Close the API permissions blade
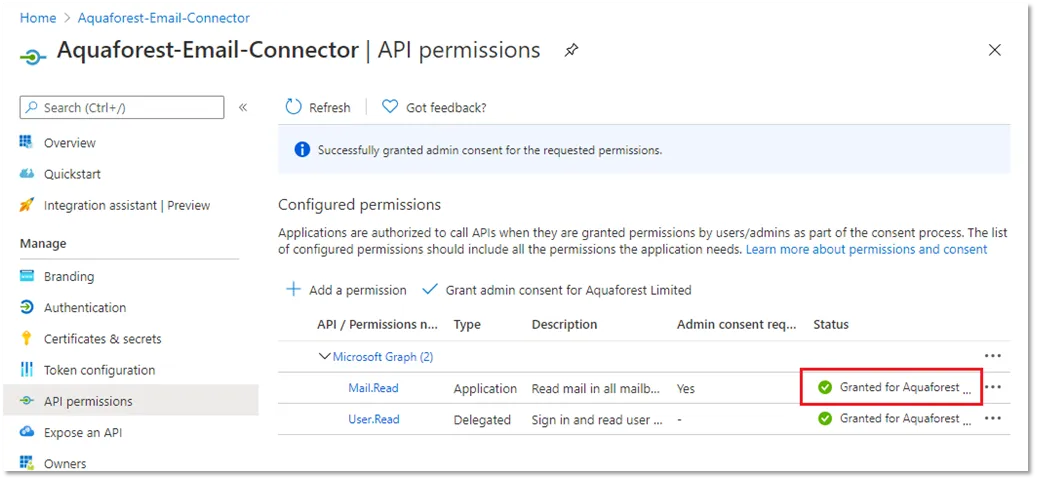This screenshot has height=480, width=1037. tap(994, 50)
